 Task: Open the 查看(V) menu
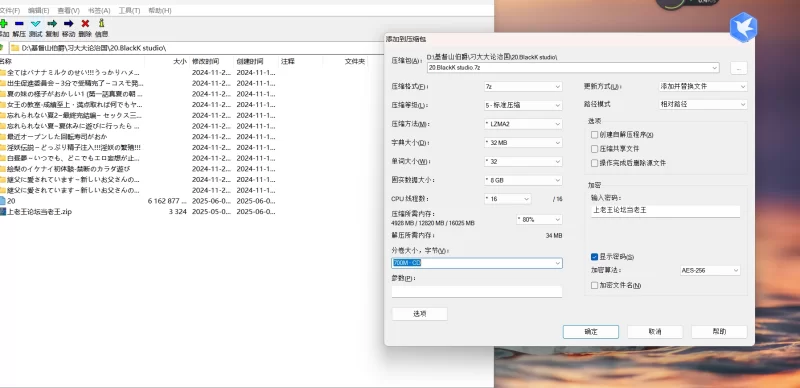pyautogui.click(x=68, y=10)
